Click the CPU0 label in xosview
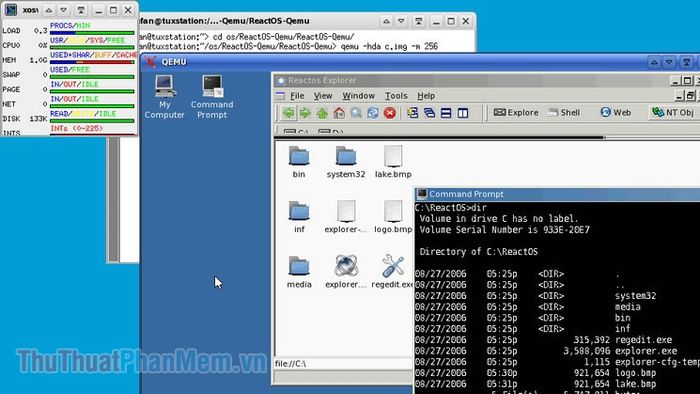700x394 pixels. [x=11, y=46]
